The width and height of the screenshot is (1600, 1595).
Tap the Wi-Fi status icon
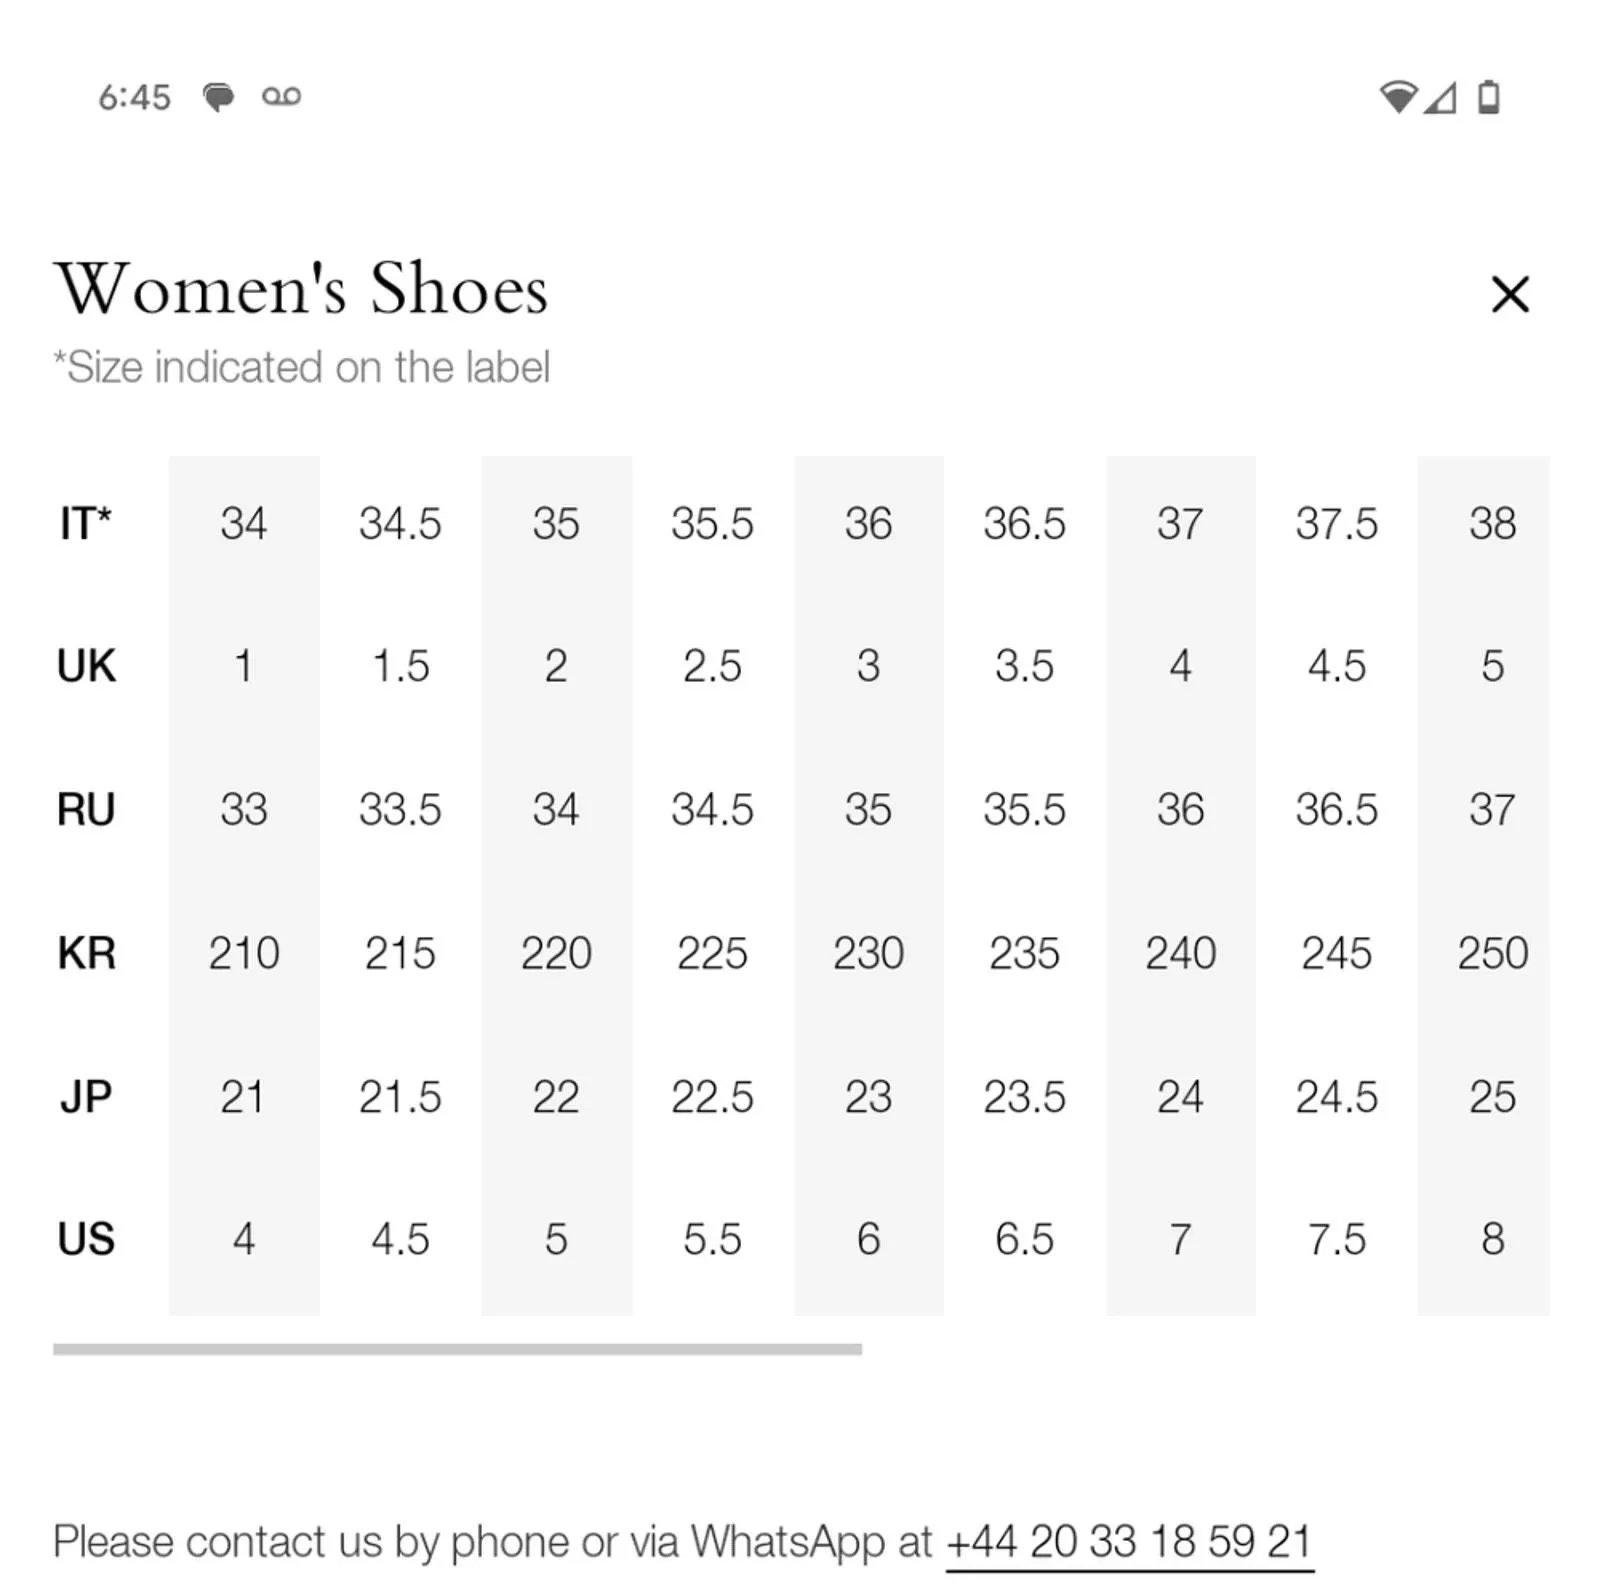pos(1398,97)
